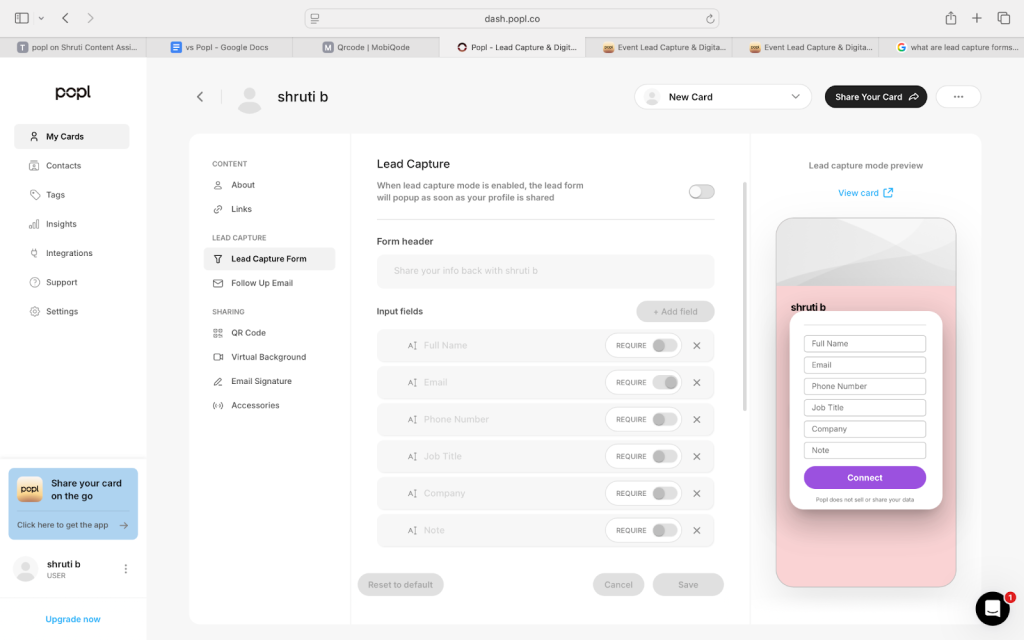1024x640 pixels.
Task: Open Safari sidebar dropdown chevron
Action: point(41,18)
